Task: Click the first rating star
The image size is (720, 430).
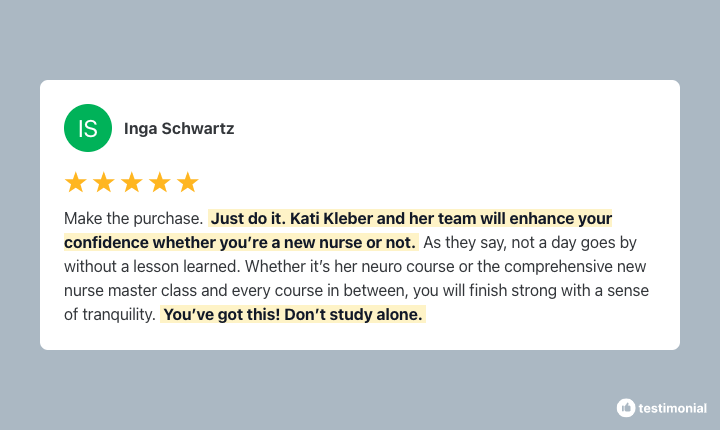Action: 76,182
